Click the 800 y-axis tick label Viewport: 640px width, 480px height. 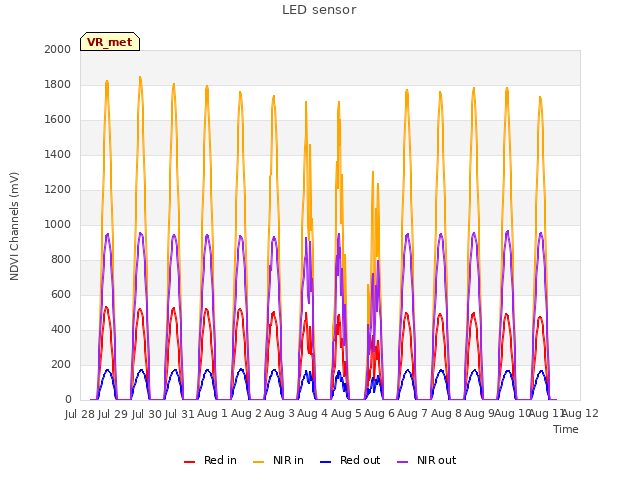click(61, 260)
